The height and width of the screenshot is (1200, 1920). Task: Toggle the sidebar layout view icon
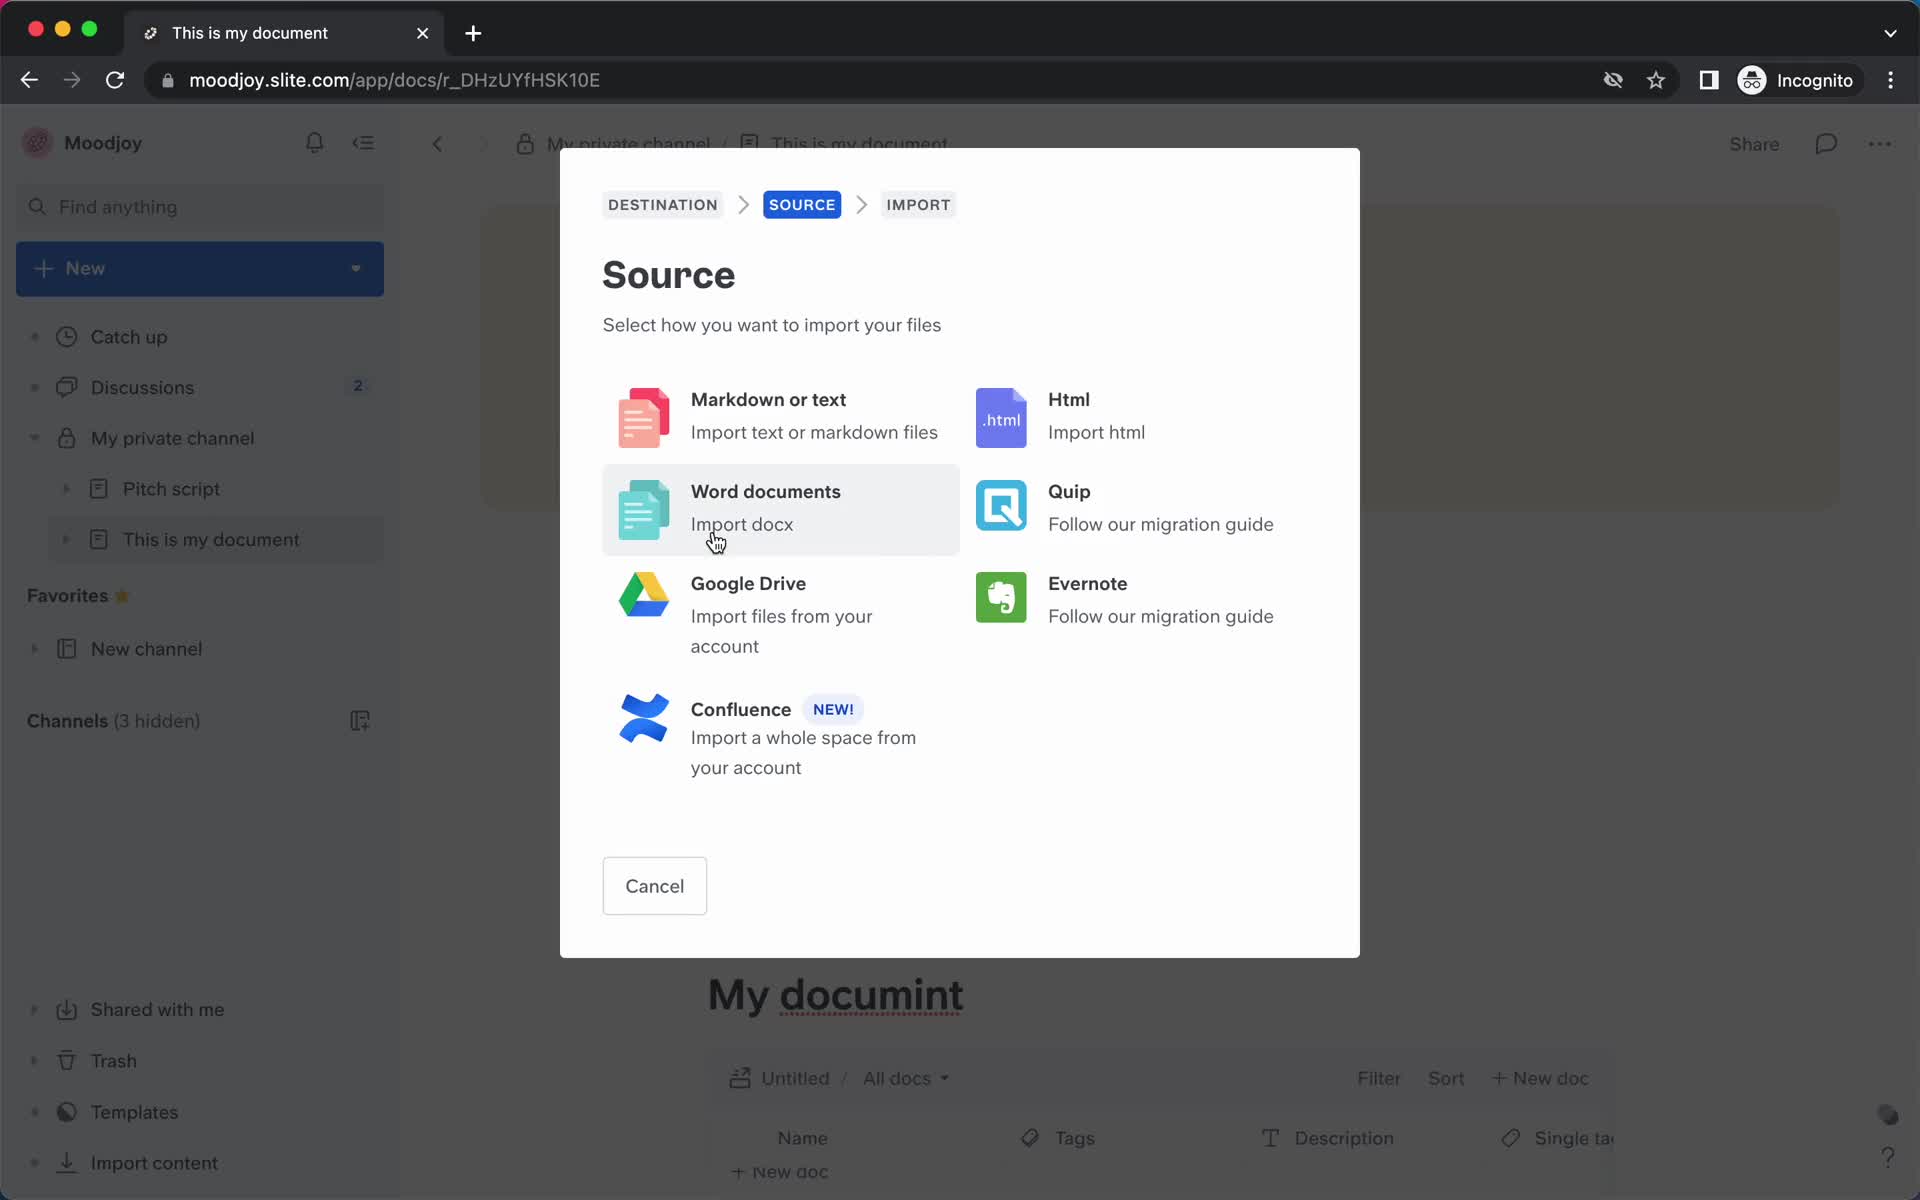[x=364, y=142]
